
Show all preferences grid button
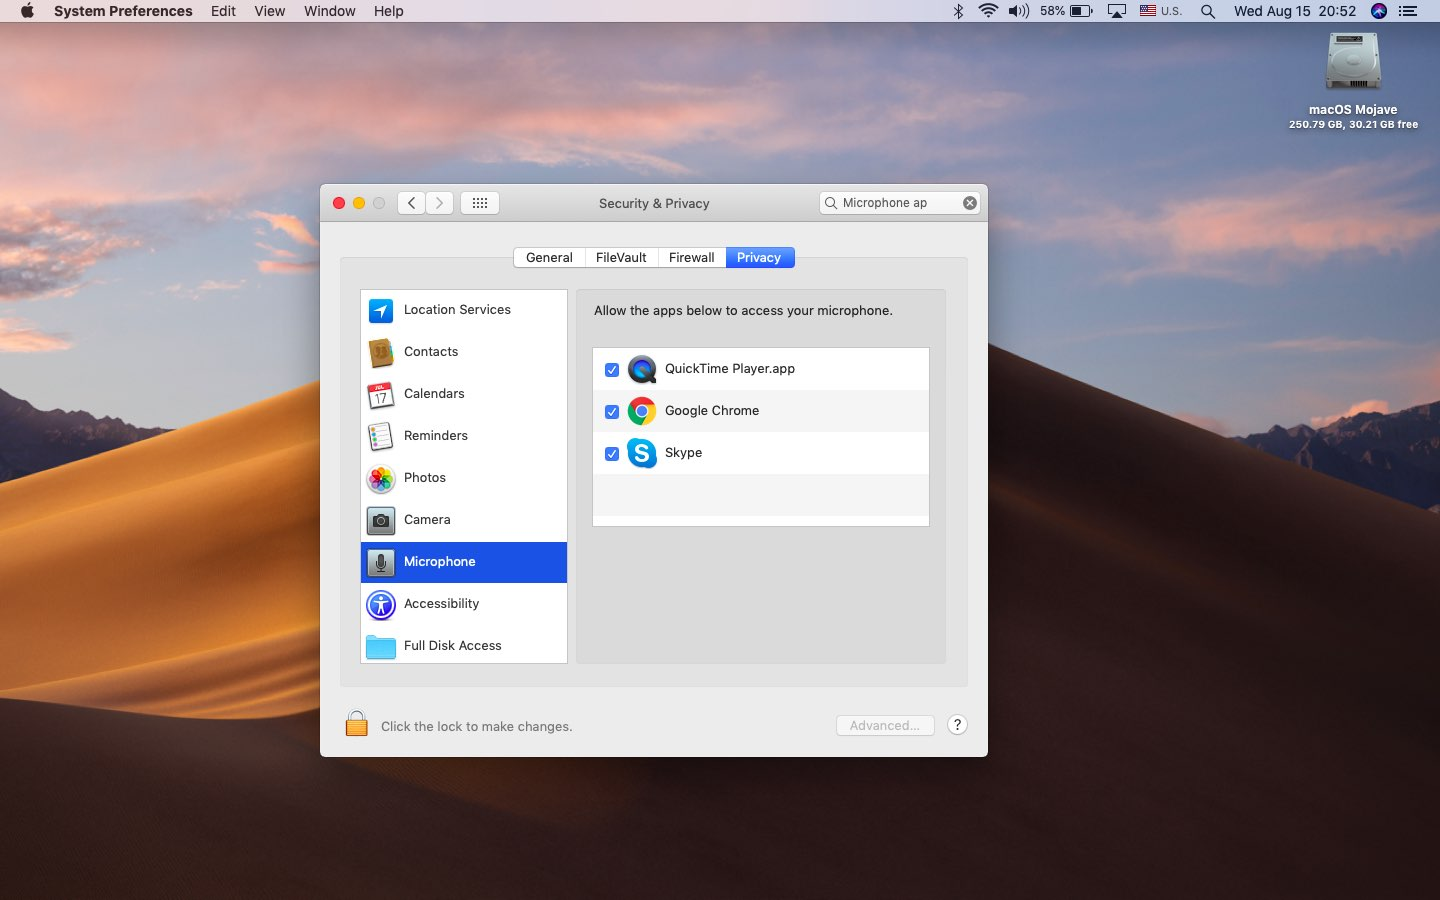point(480,203)
